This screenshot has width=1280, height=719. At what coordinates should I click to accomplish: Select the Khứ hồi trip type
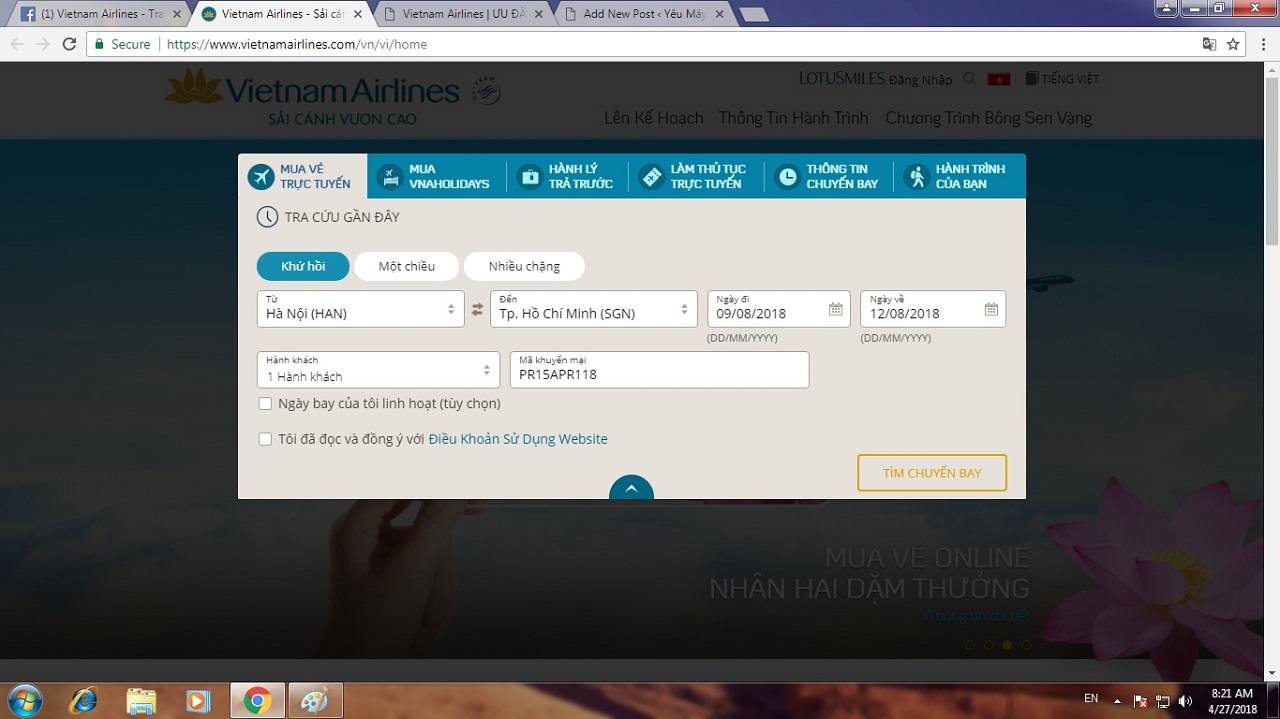click(x=303, y=266)
